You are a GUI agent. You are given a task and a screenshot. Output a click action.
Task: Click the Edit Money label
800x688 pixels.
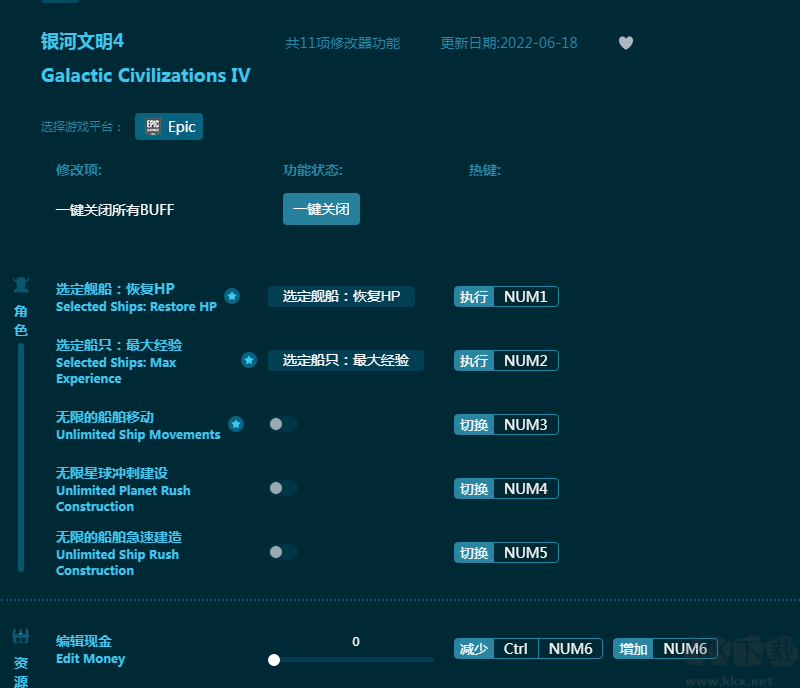click(90, 658)
